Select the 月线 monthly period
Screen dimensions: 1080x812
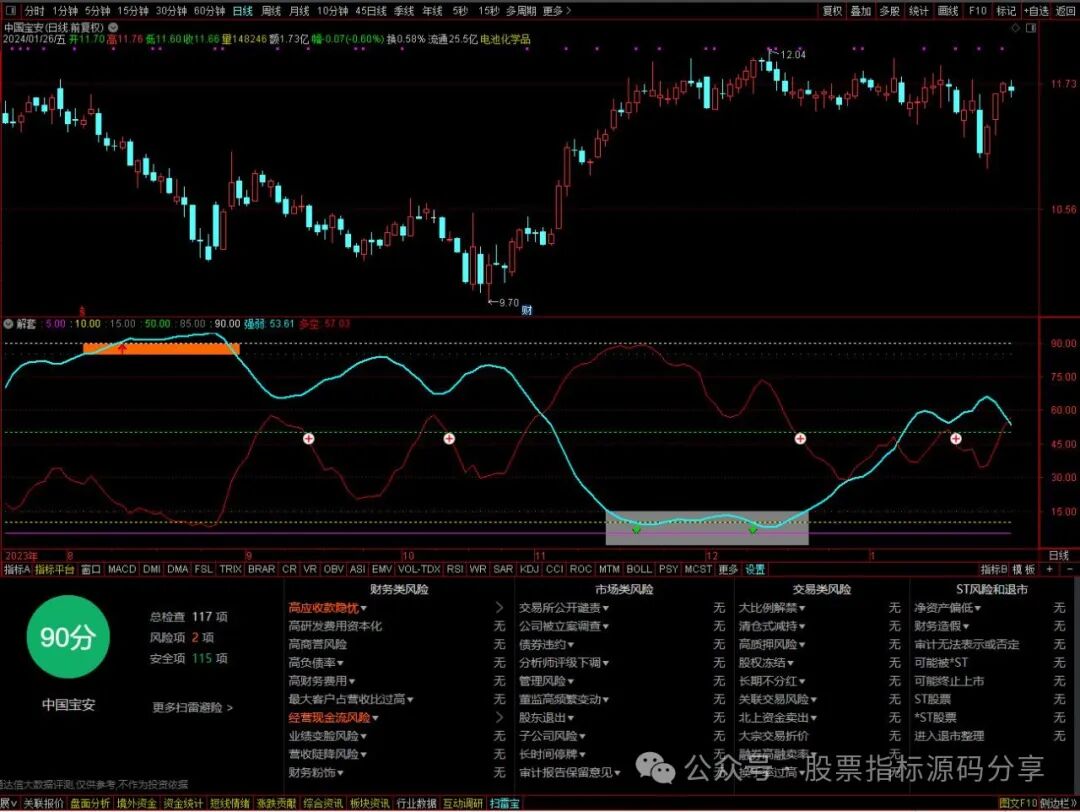click(x=299, y=10)
